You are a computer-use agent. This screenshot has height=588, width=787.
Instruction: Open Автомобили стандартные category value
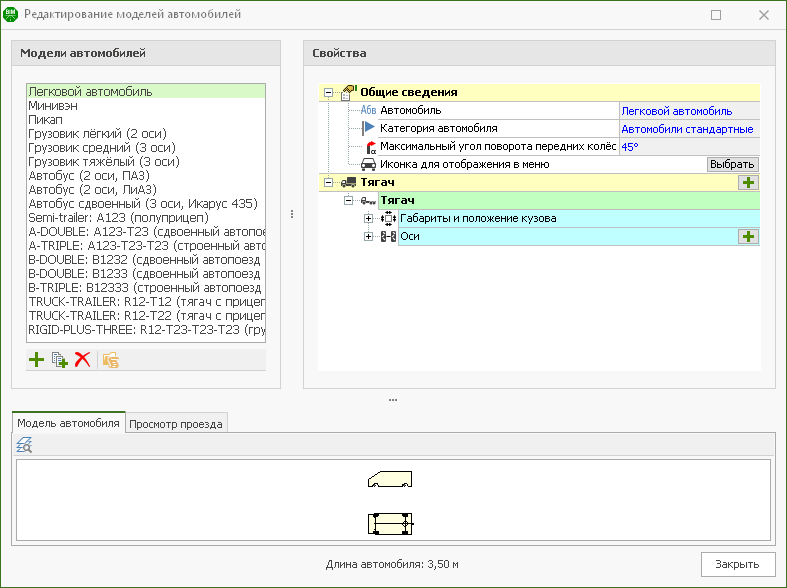click(x=689, y=129)
